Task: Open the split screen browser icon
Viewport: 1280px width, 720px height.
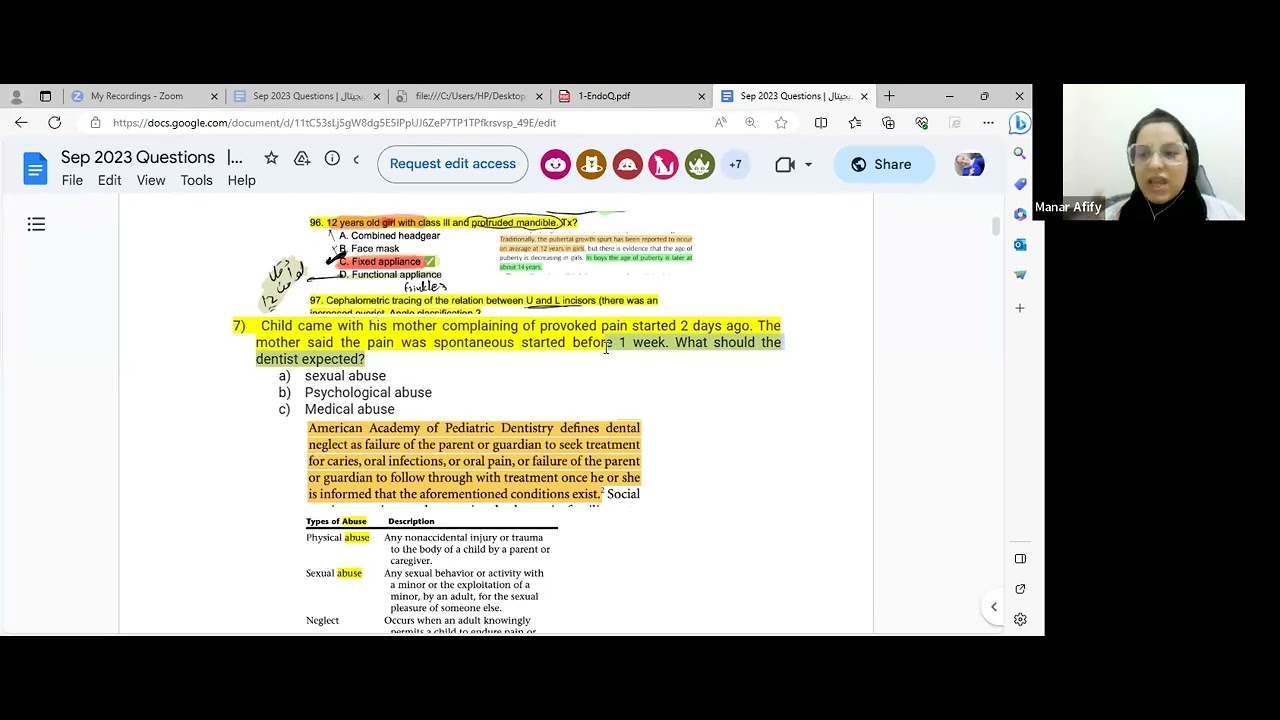Action: click(x=821, y=123)
